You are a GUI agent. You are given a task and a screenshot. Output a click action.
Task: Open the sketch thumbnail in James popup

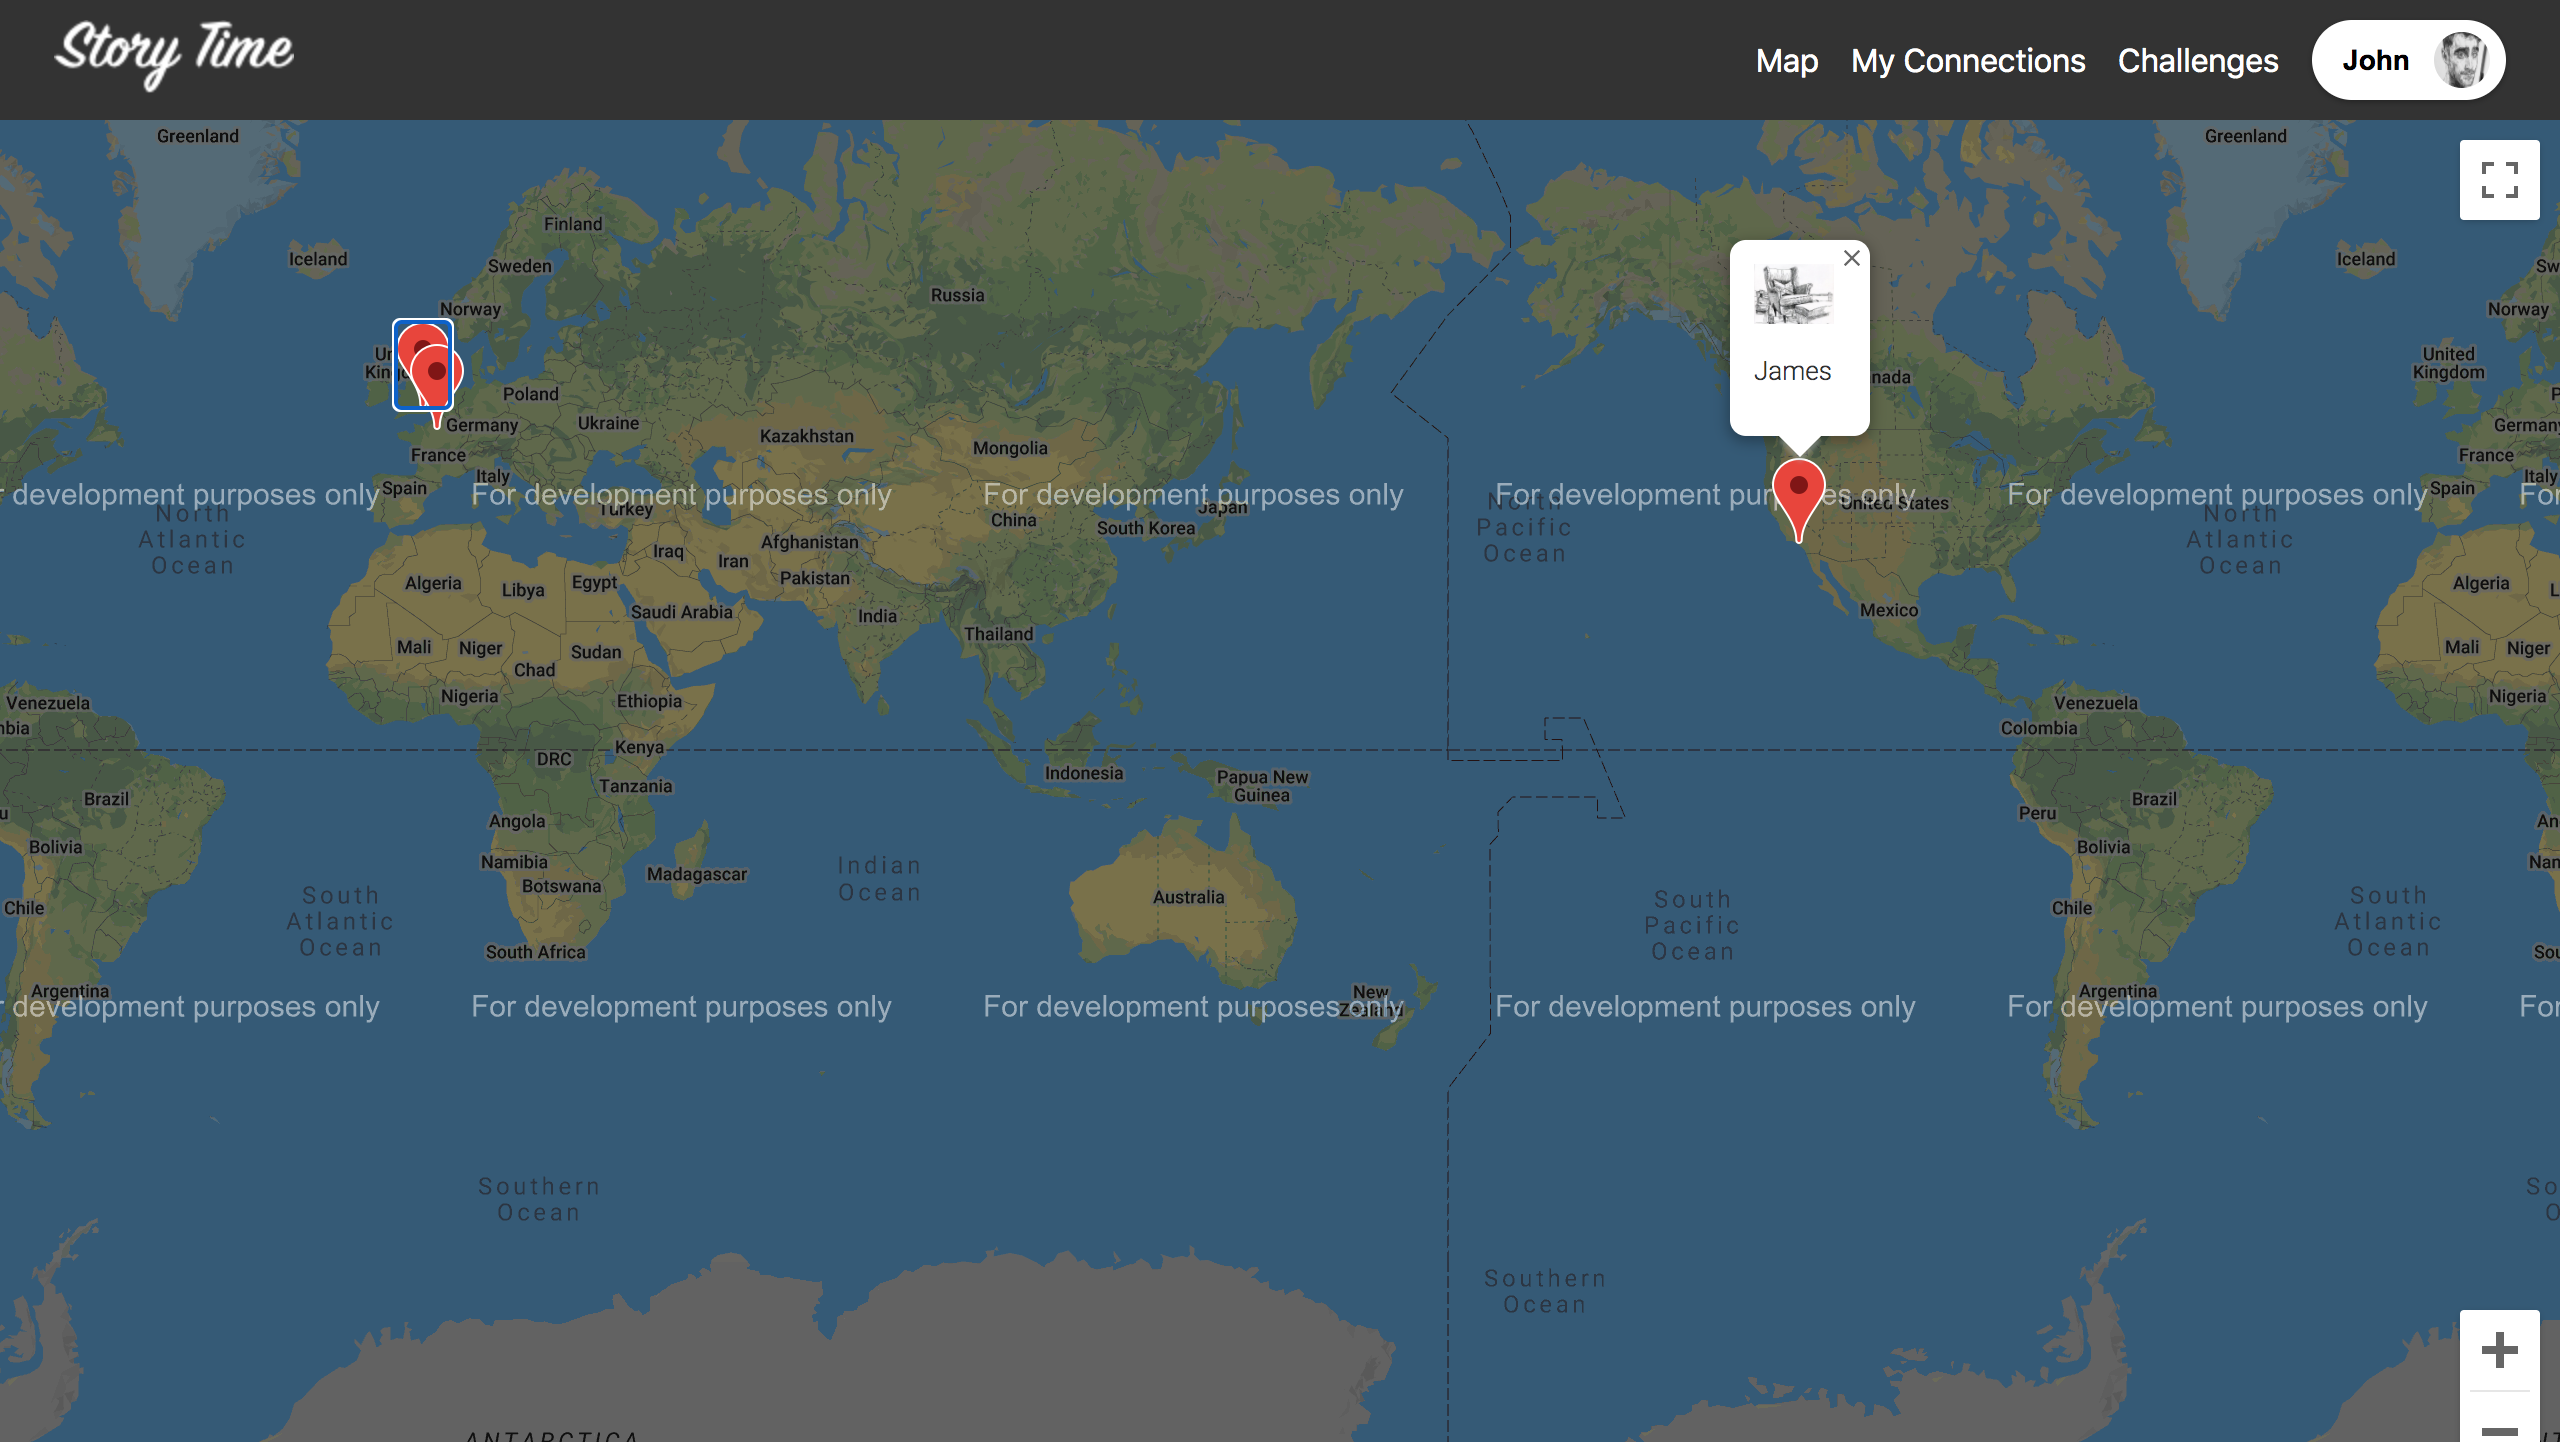coord(1793,295)
